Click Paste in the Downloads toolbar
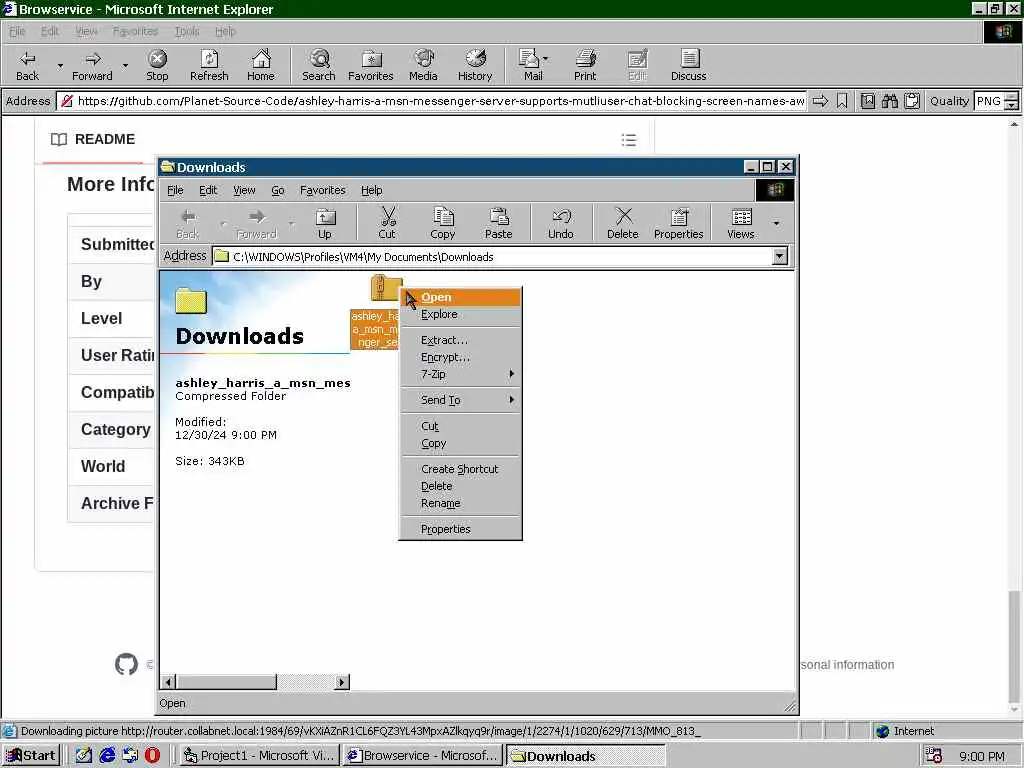The image size is (1024, 768). tap(498, 223)
